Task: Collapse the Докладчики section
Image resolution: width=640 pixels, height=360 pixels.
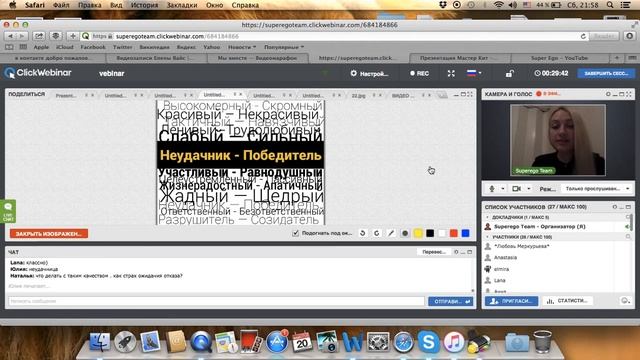Action: pos(488,217)
